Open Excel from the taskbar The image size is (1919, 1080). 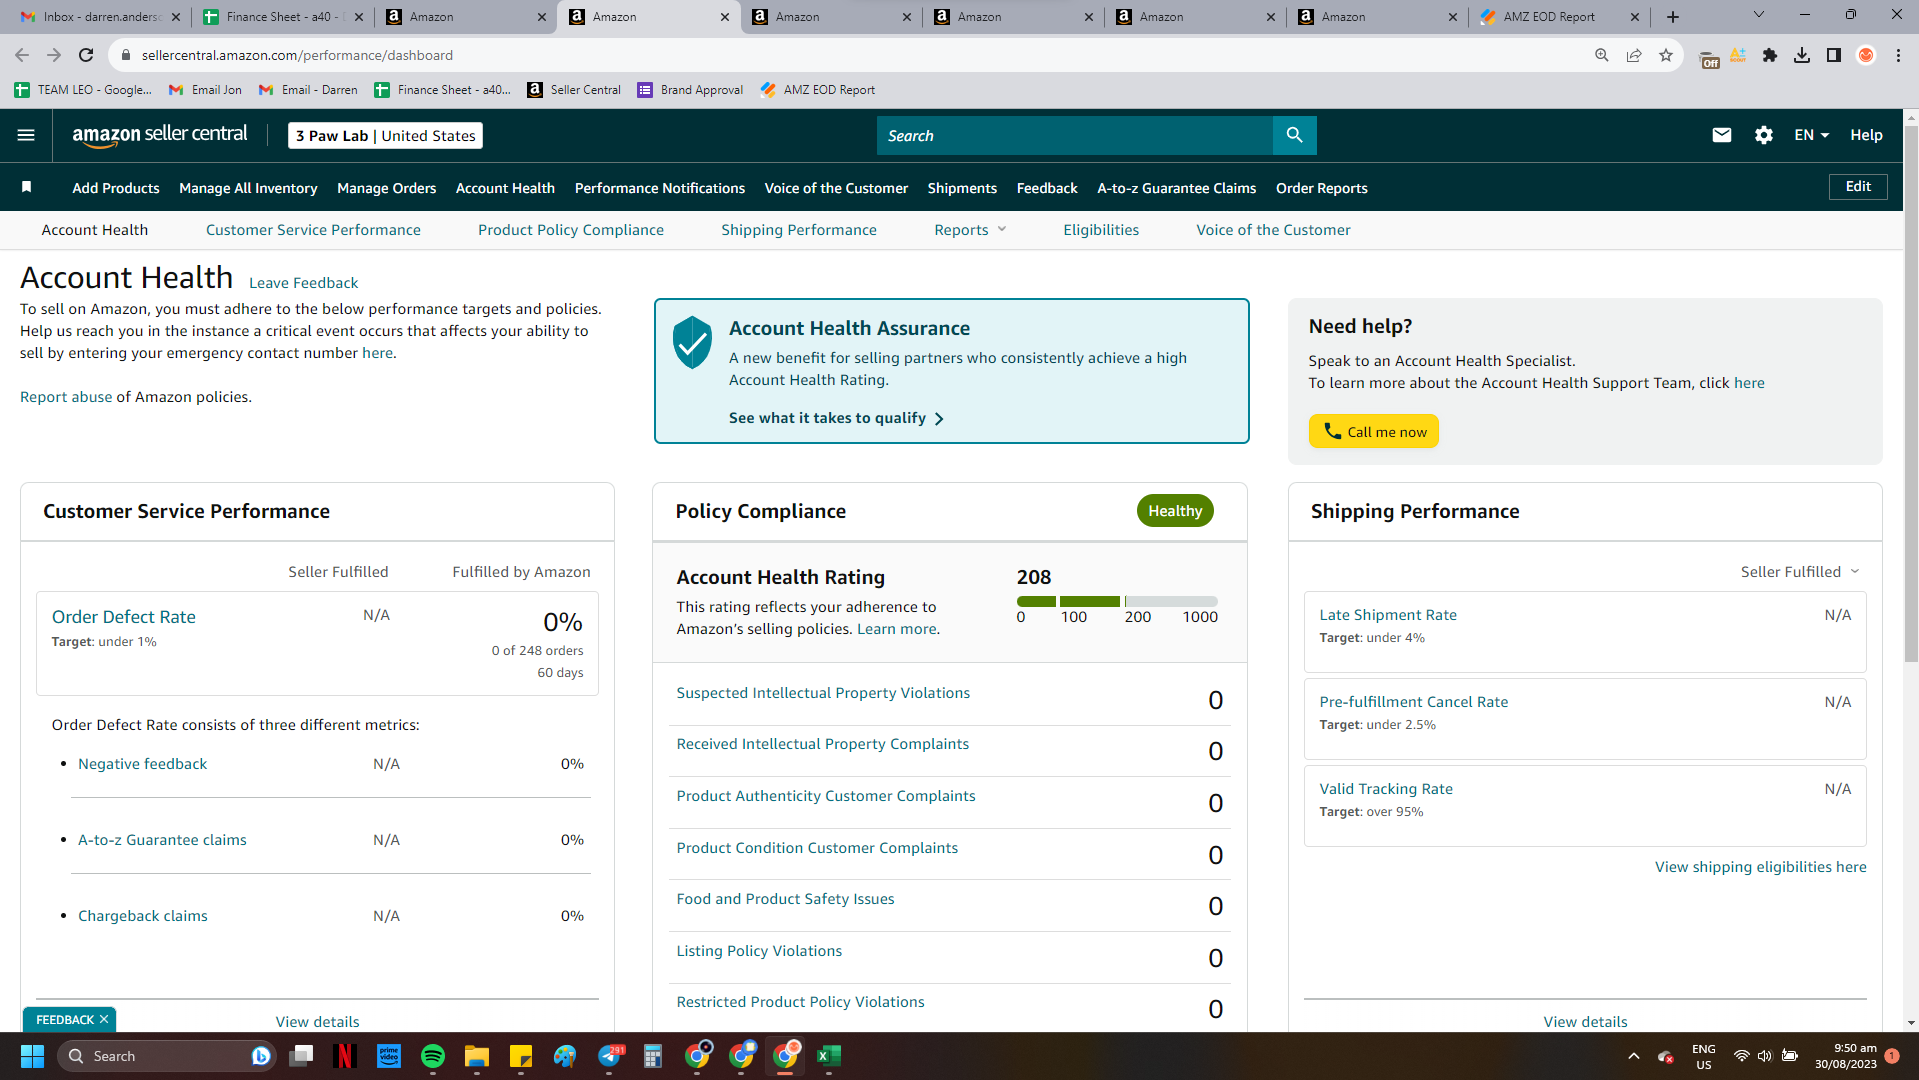point(829,1056)
